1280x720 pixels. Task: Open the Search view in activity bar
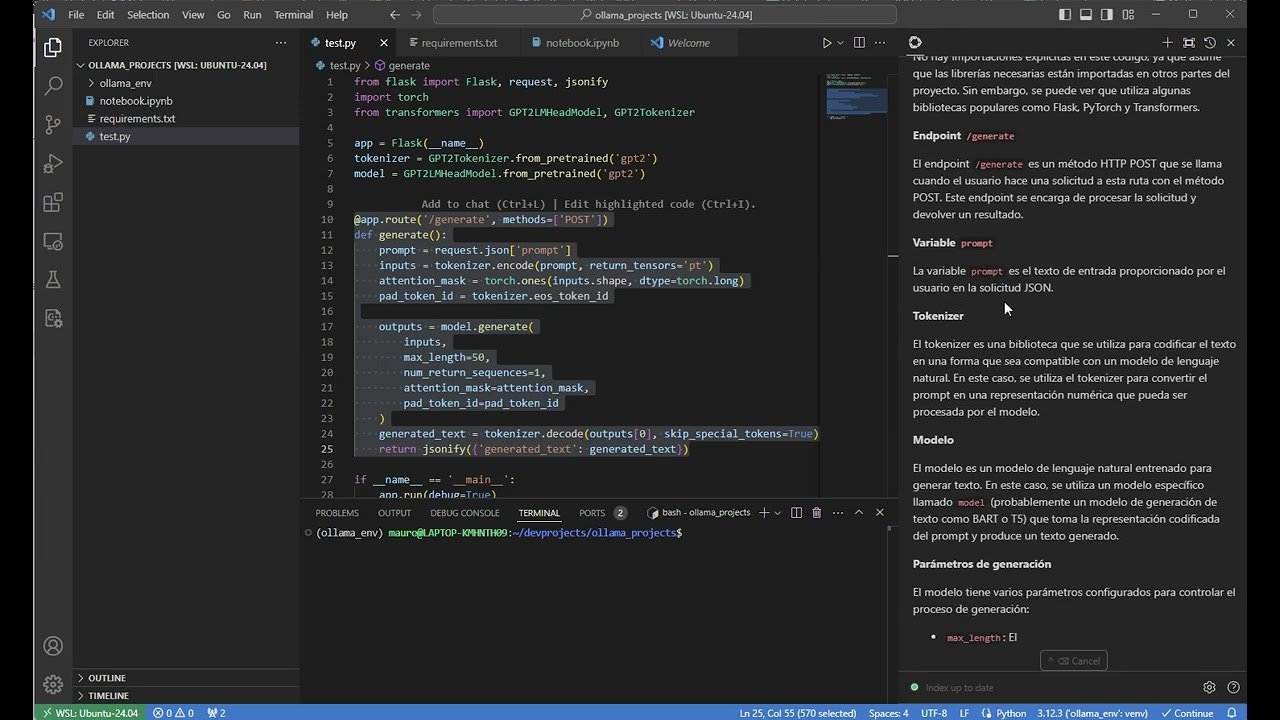[x=53, y=87]
